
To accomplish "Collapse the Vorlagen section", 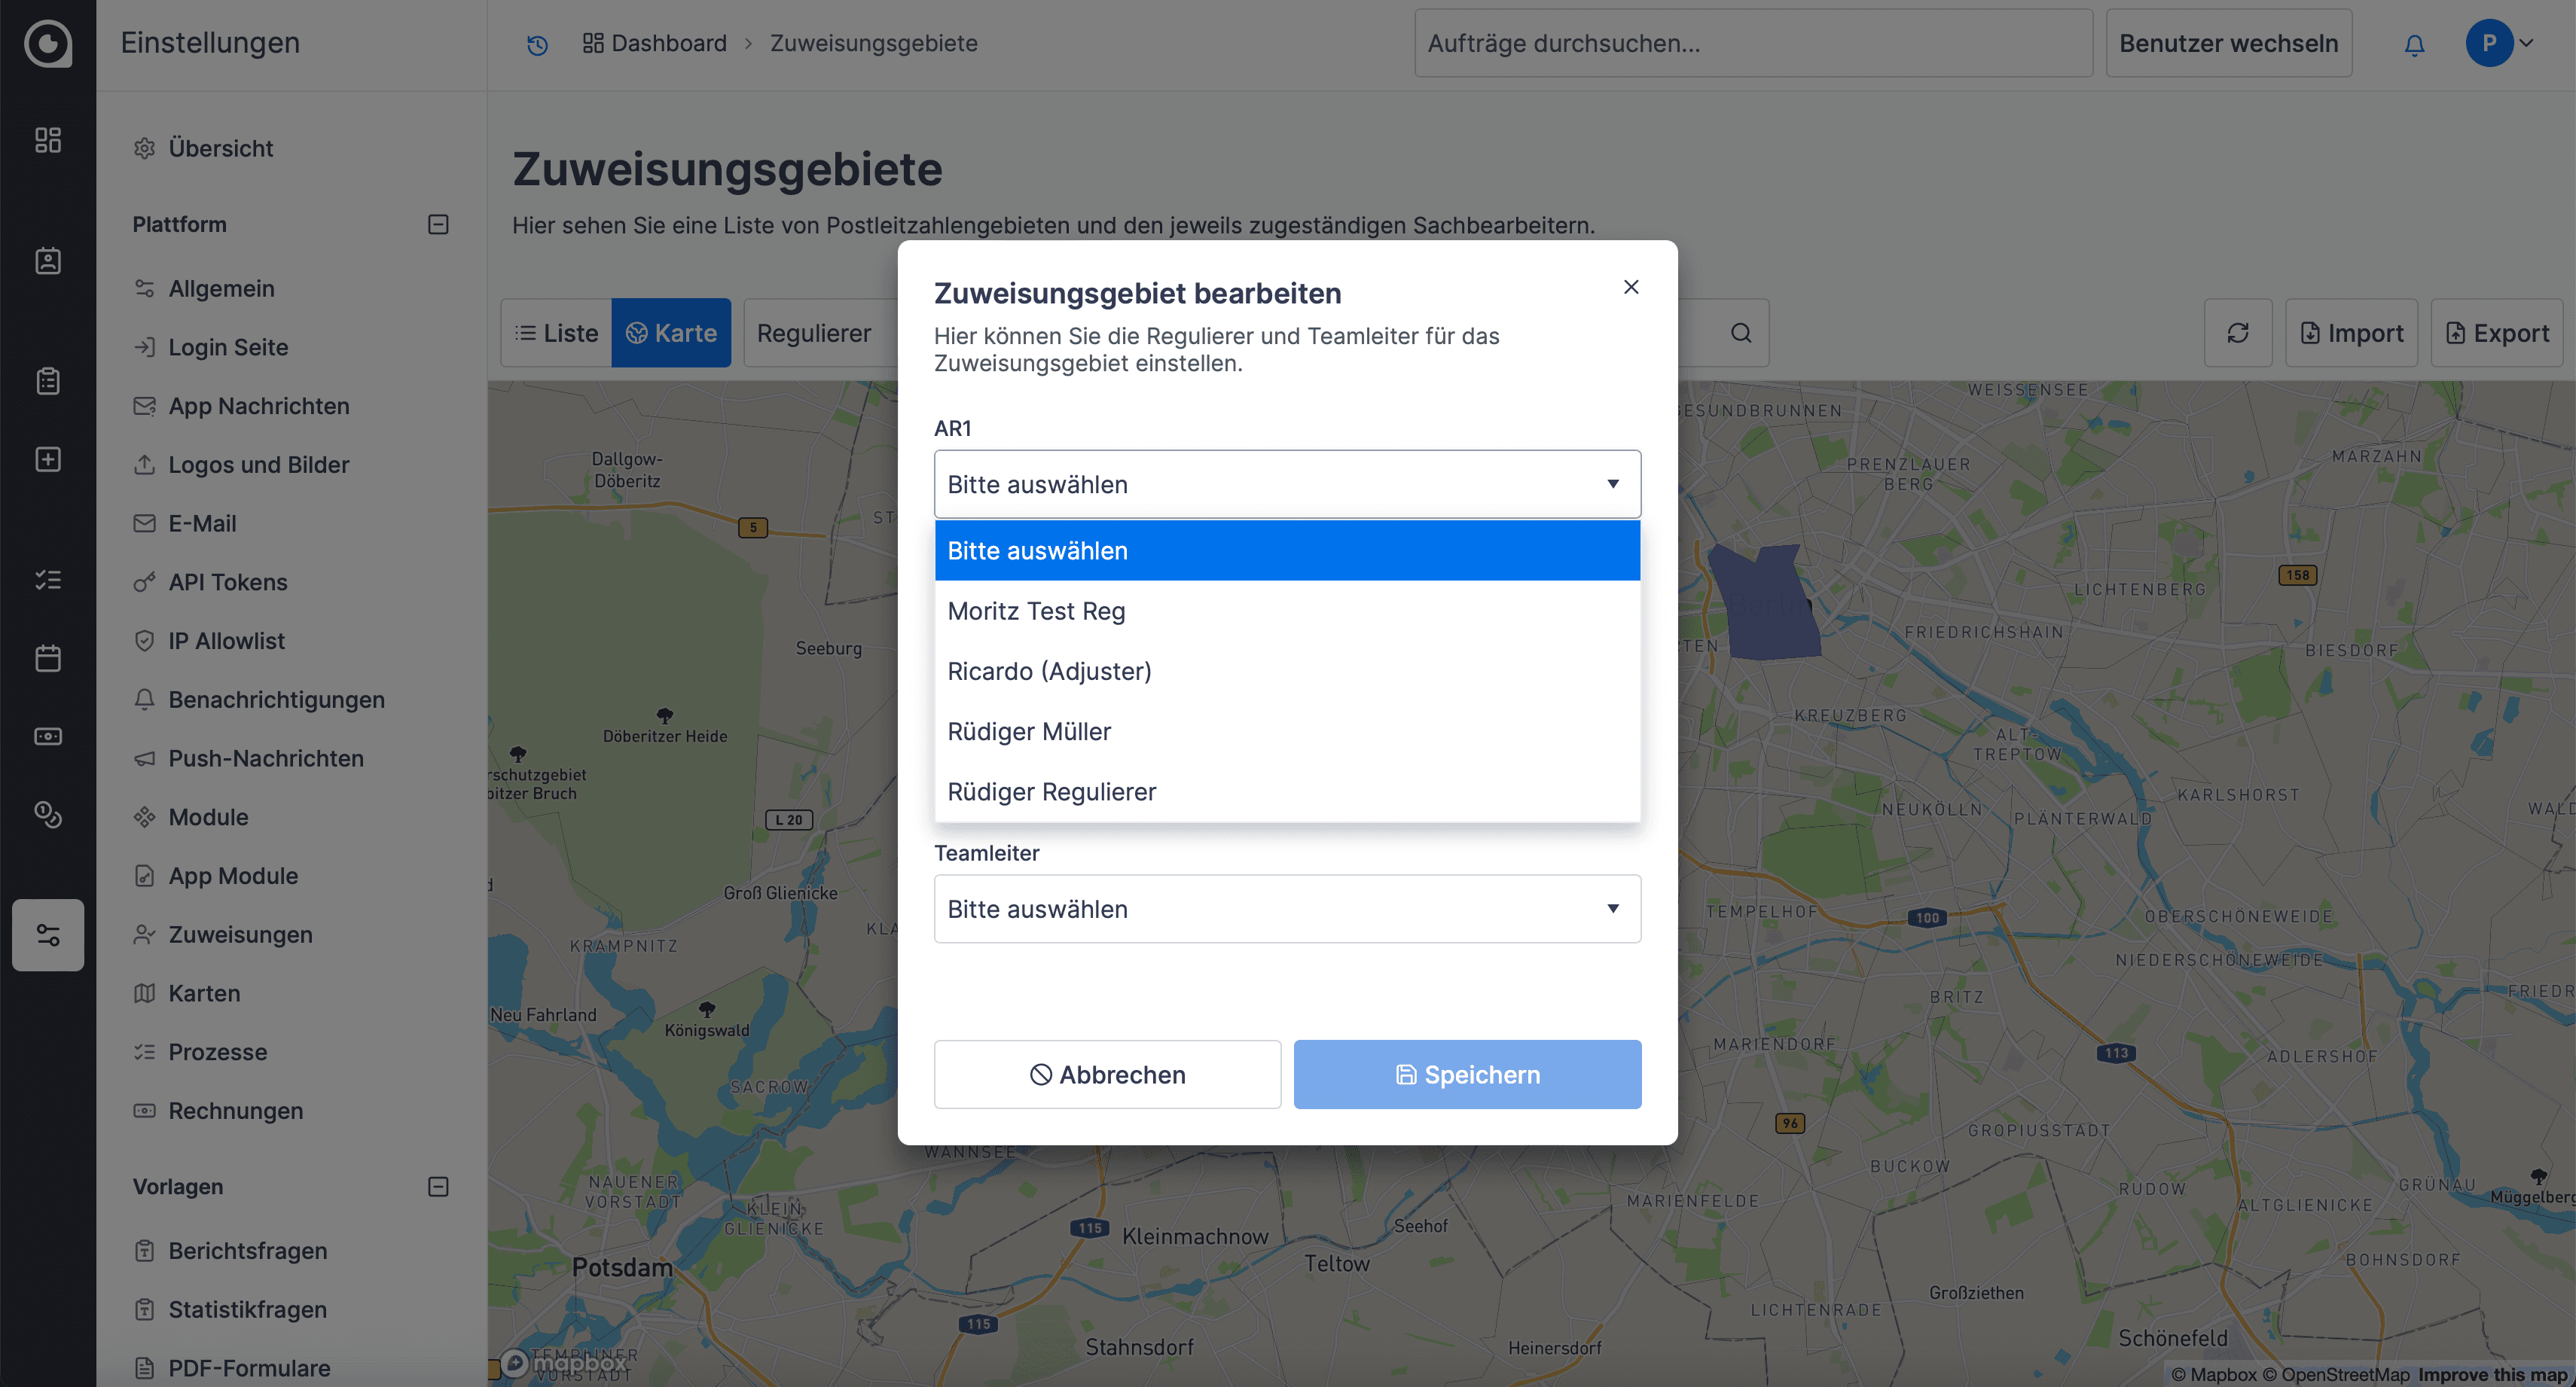I will click(438, 1187).
